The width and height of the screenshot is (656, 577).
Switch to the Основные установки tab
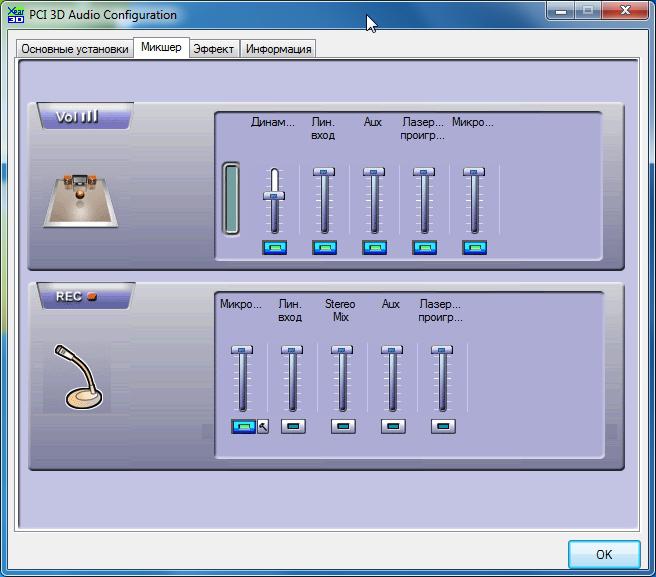click(75, 49)
